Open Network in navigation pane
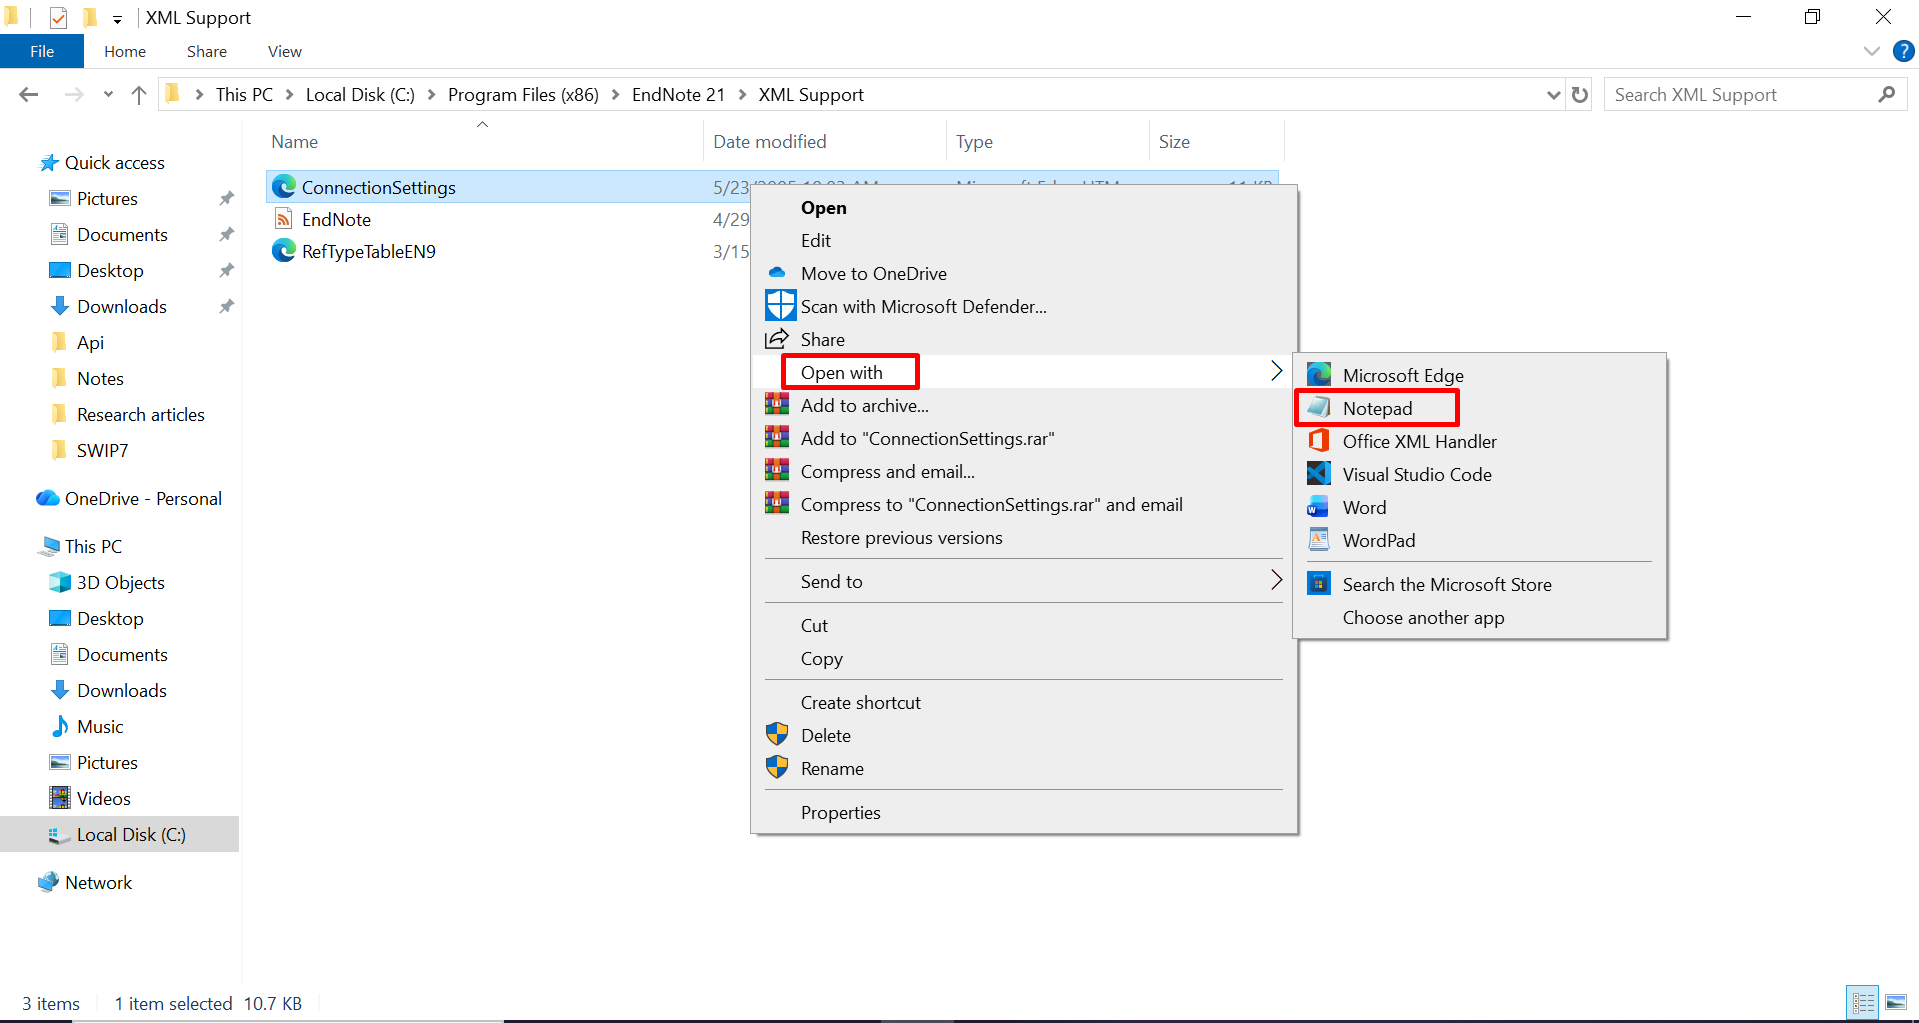Viewport: 1919px width, 1023px height. tap(98, 882)
